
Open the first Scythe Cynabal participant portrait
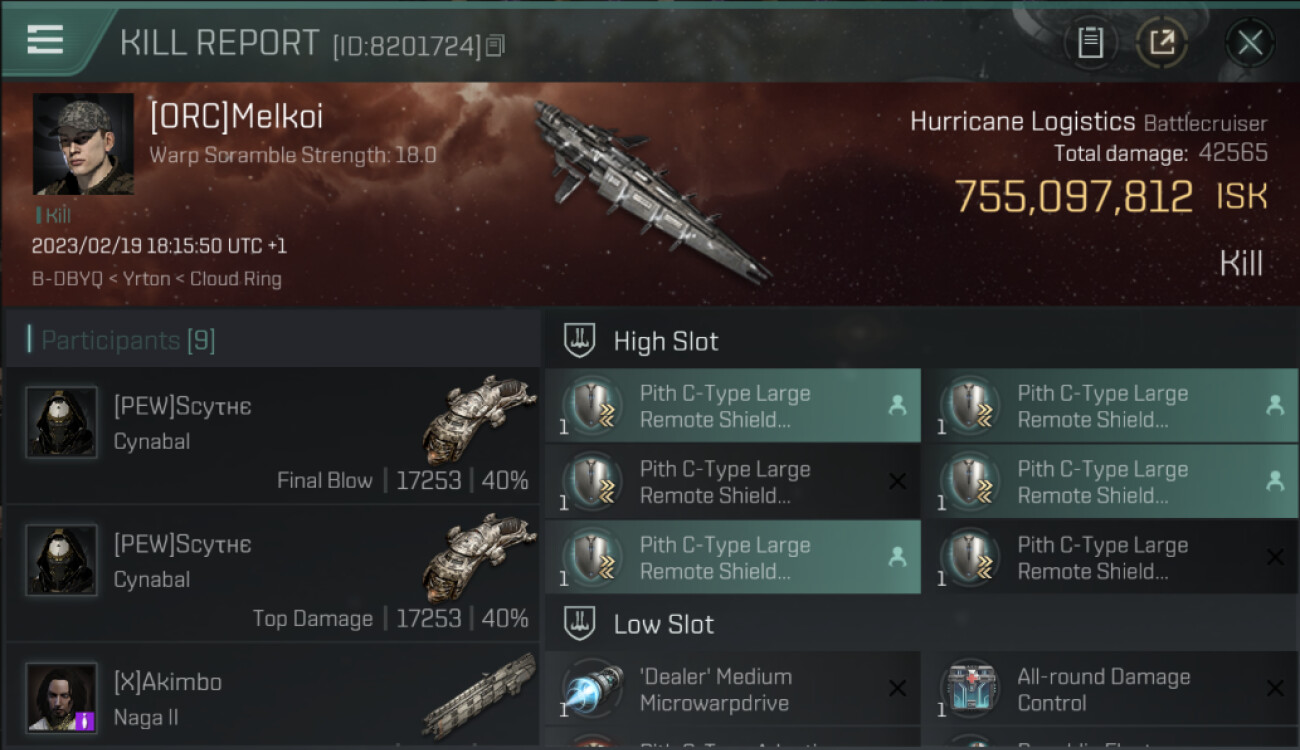pos(61,423)
